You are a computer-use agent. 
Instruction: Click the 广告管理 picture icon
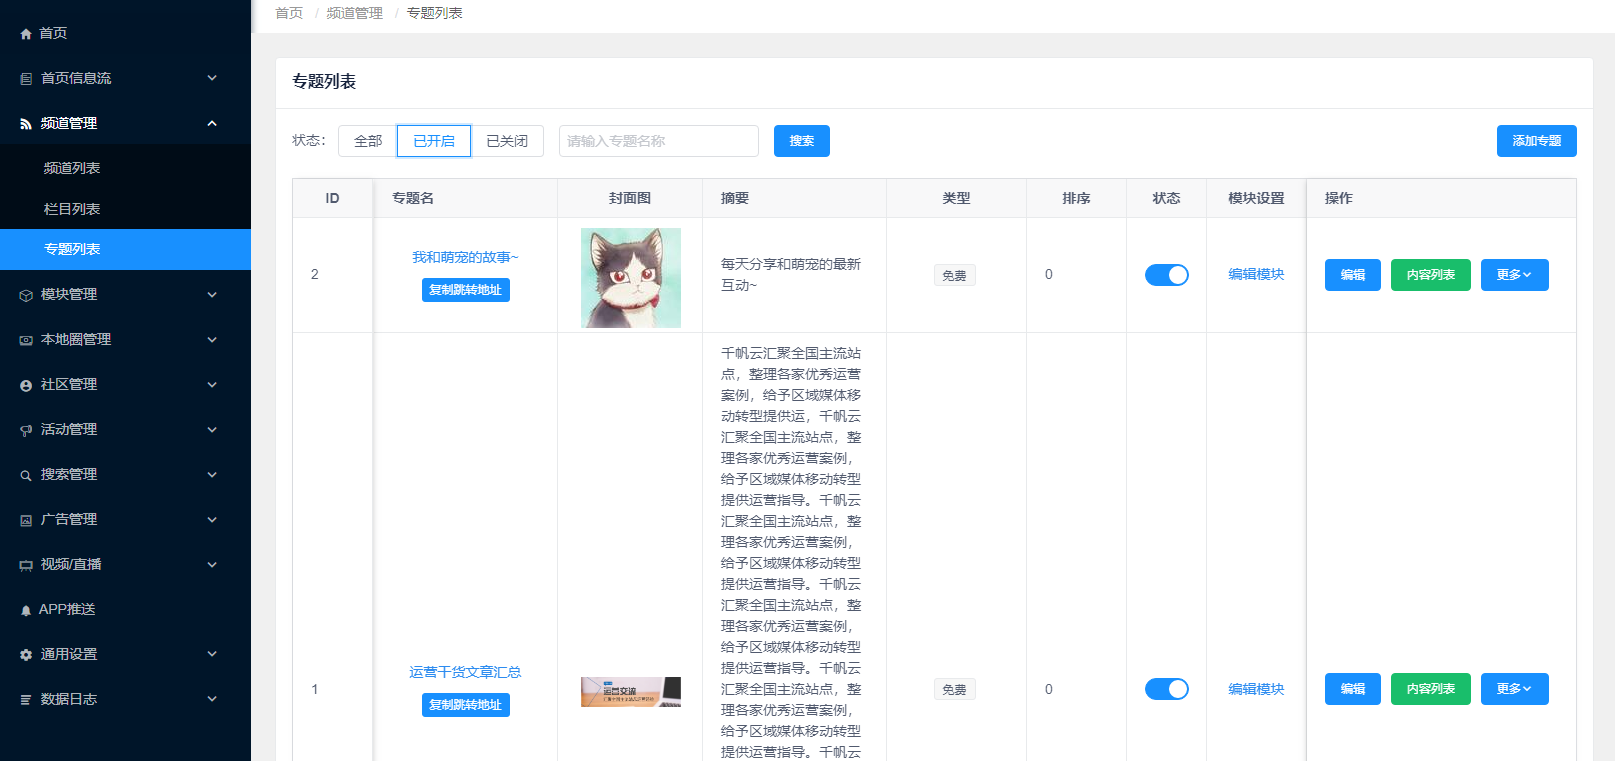tap(26, 520)
